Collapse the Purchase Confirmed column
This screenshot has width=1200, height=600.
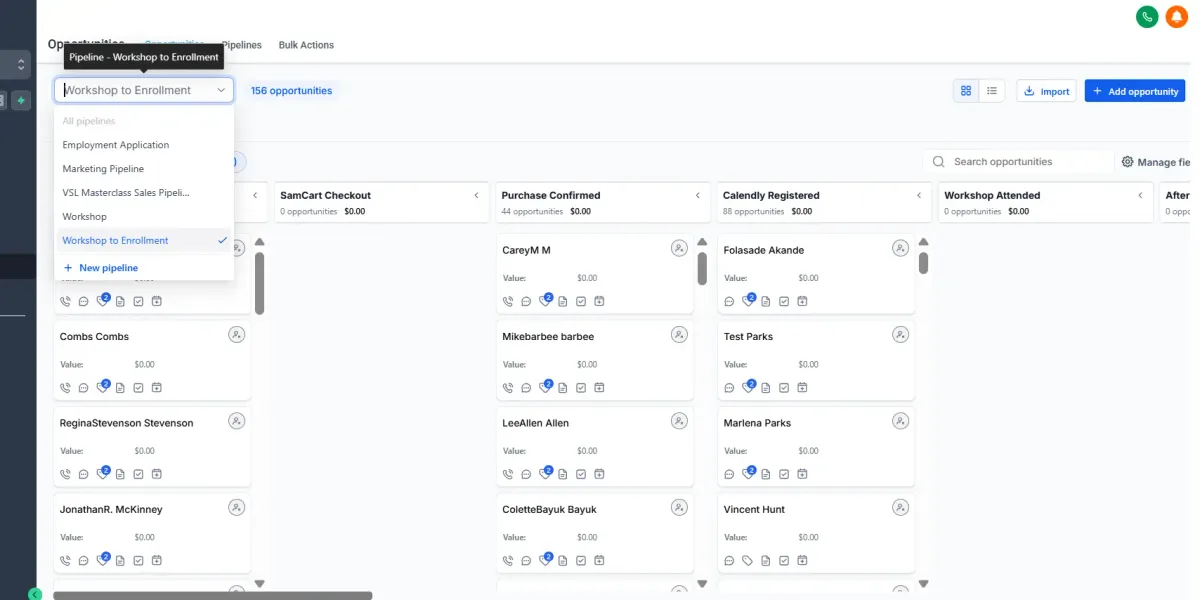(x=698, y=195)
